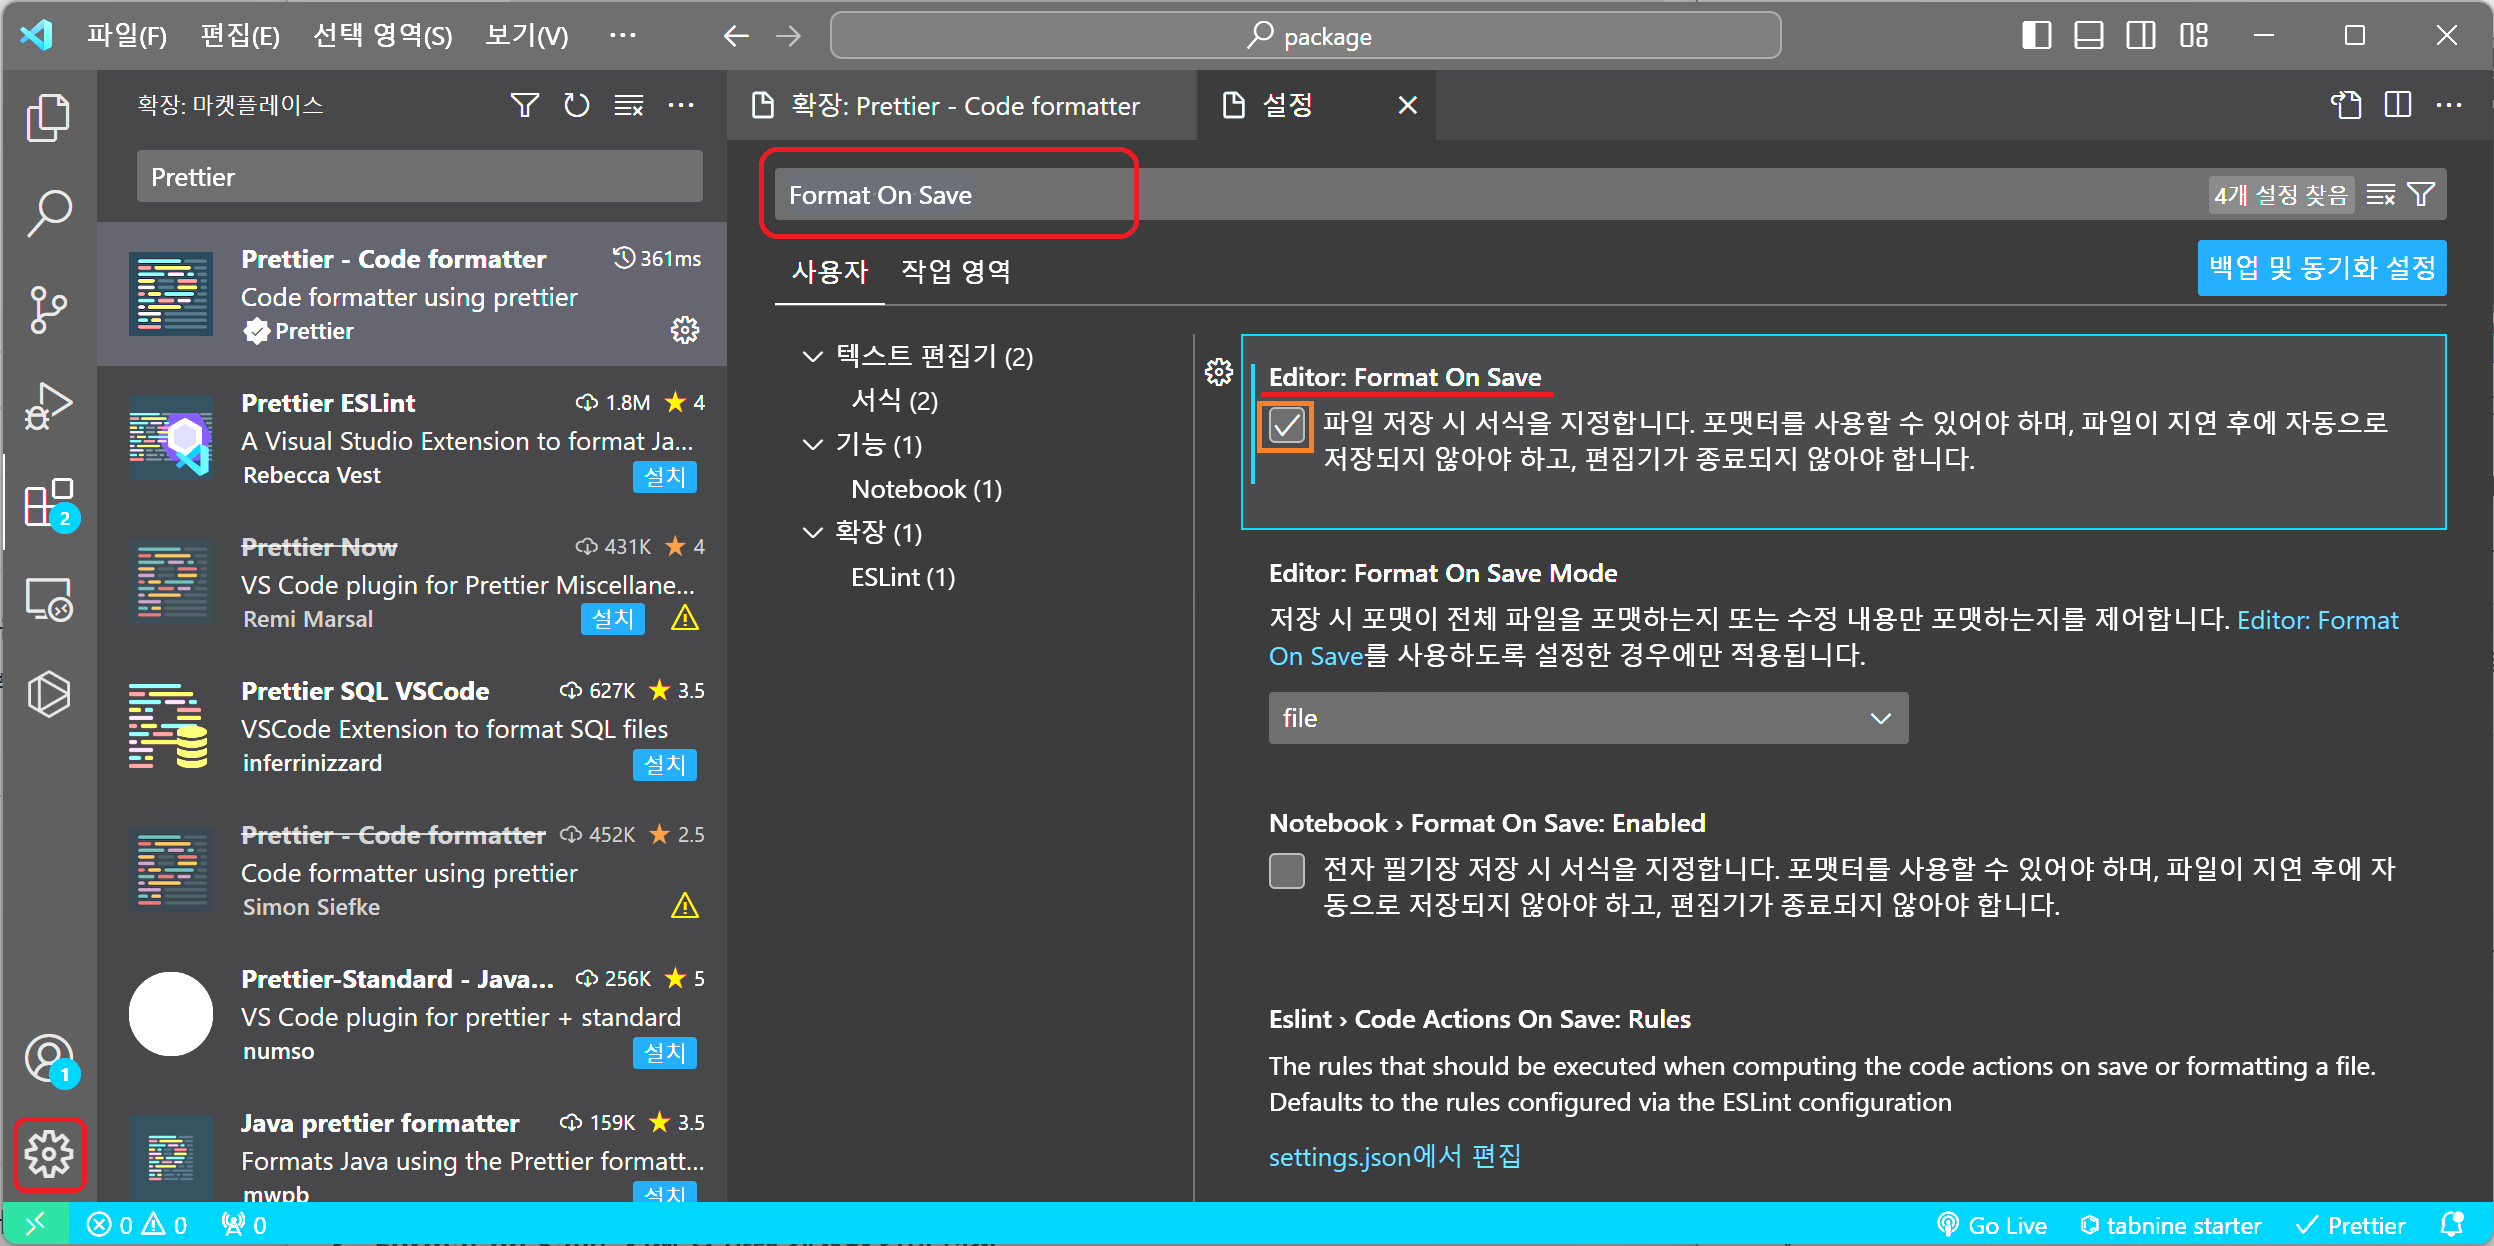Refresh the extensions marketplace list
Screen dimensions: 2494x1246
click(576, 105)
